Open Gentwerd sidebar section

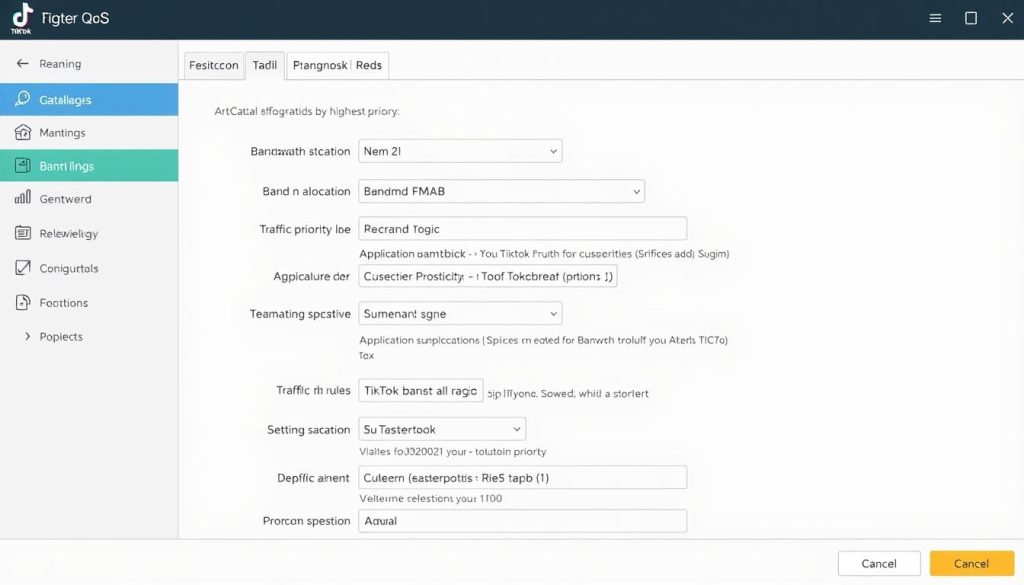pos(89,198)
